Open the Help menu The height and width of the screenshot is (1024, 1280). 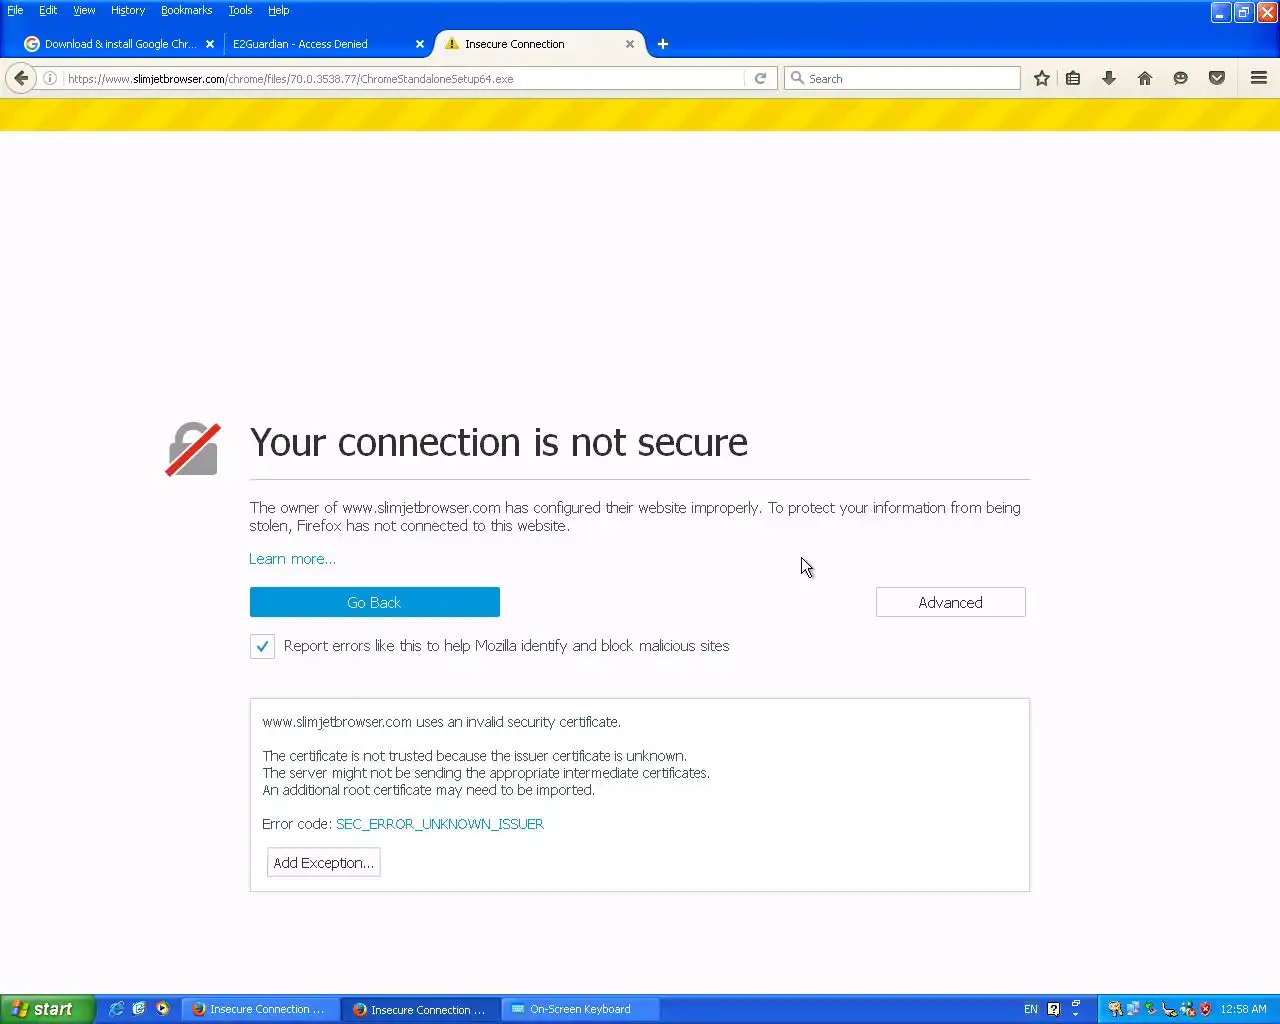point(278,10)
